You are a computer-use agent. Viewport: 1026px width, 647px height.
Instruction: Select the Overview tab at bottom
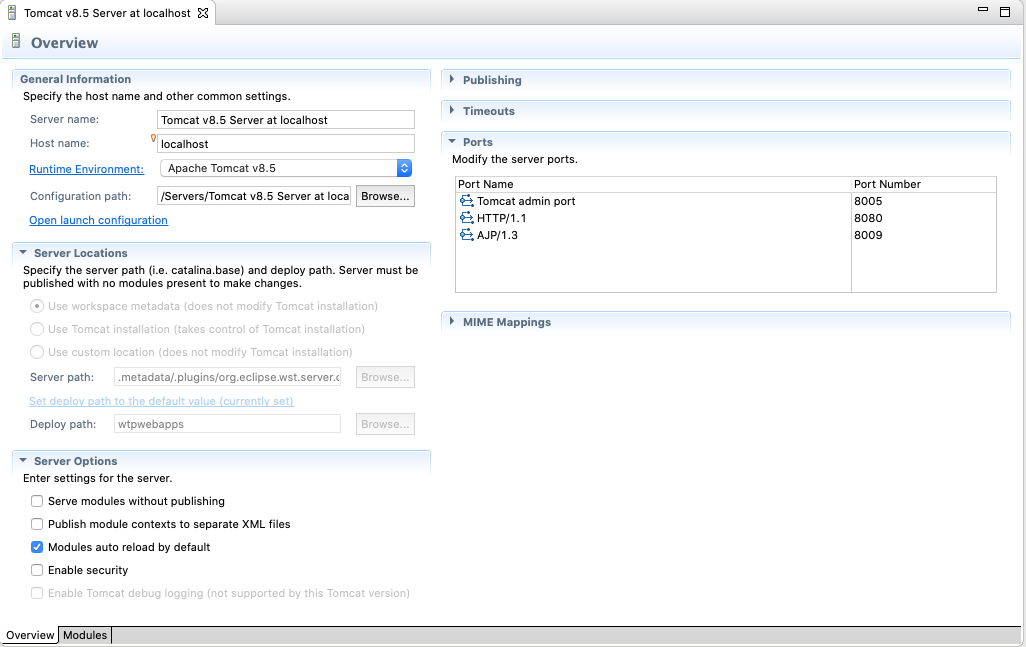[x=30, y=635]
